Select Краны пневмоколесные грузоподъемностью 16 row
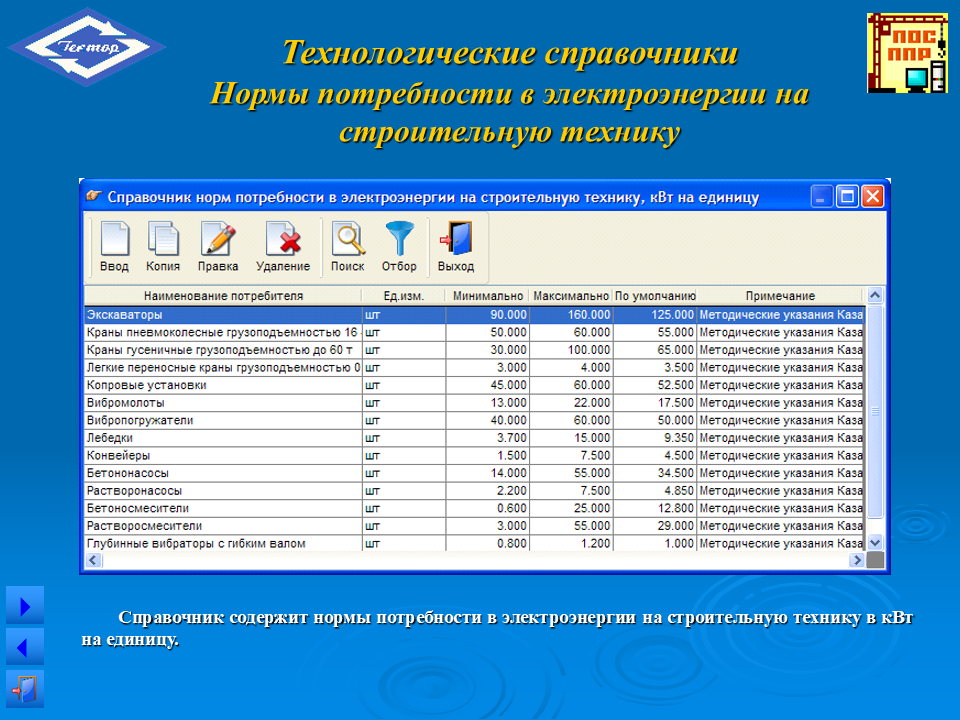960x720 pixels. (474, 332)
